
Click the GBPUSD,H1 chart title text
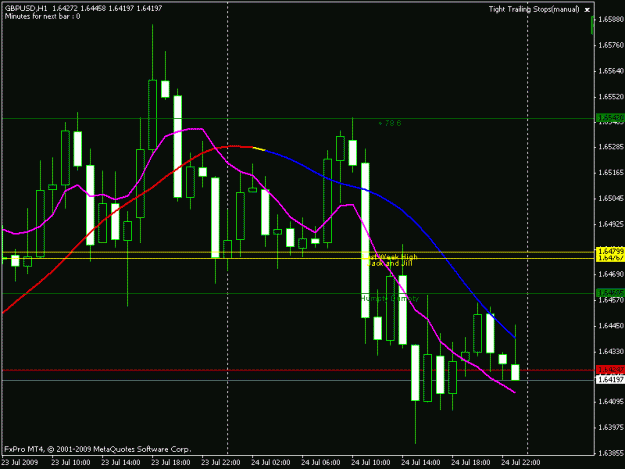[26, 8]
